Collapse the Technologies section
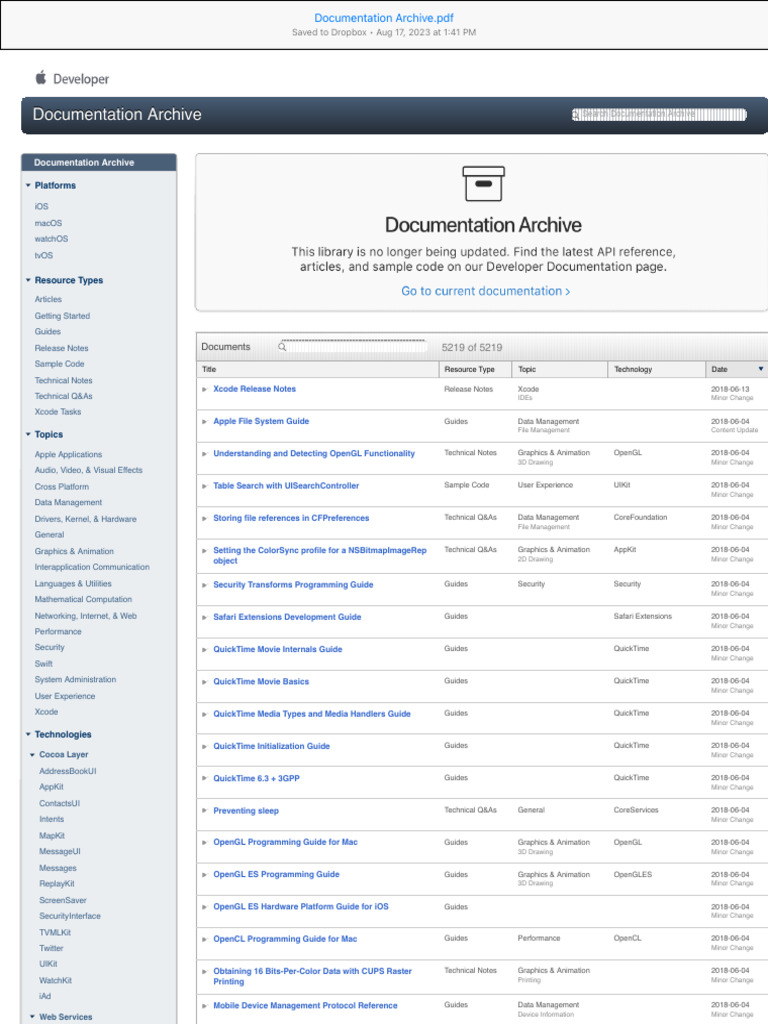 tap(28, 734)
